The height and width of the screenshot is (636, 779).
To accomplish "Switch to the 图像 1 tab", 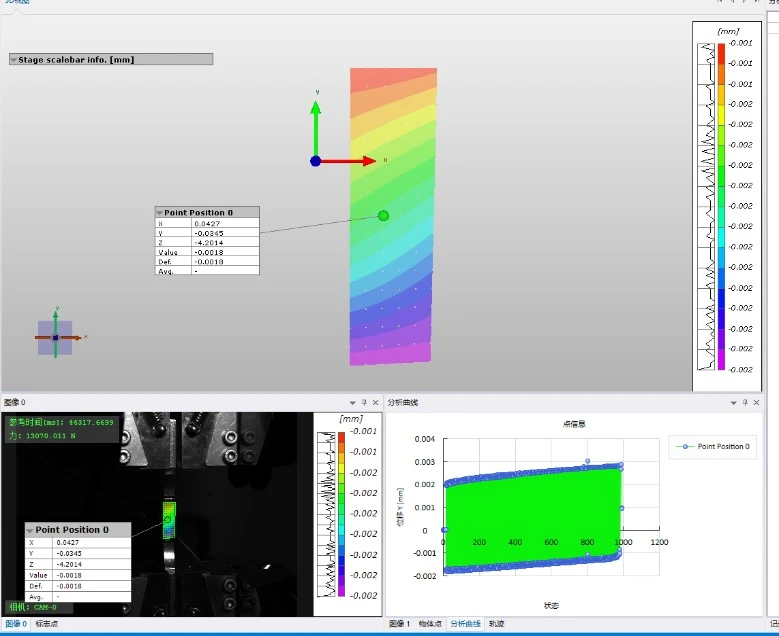I will coord(400,624).
